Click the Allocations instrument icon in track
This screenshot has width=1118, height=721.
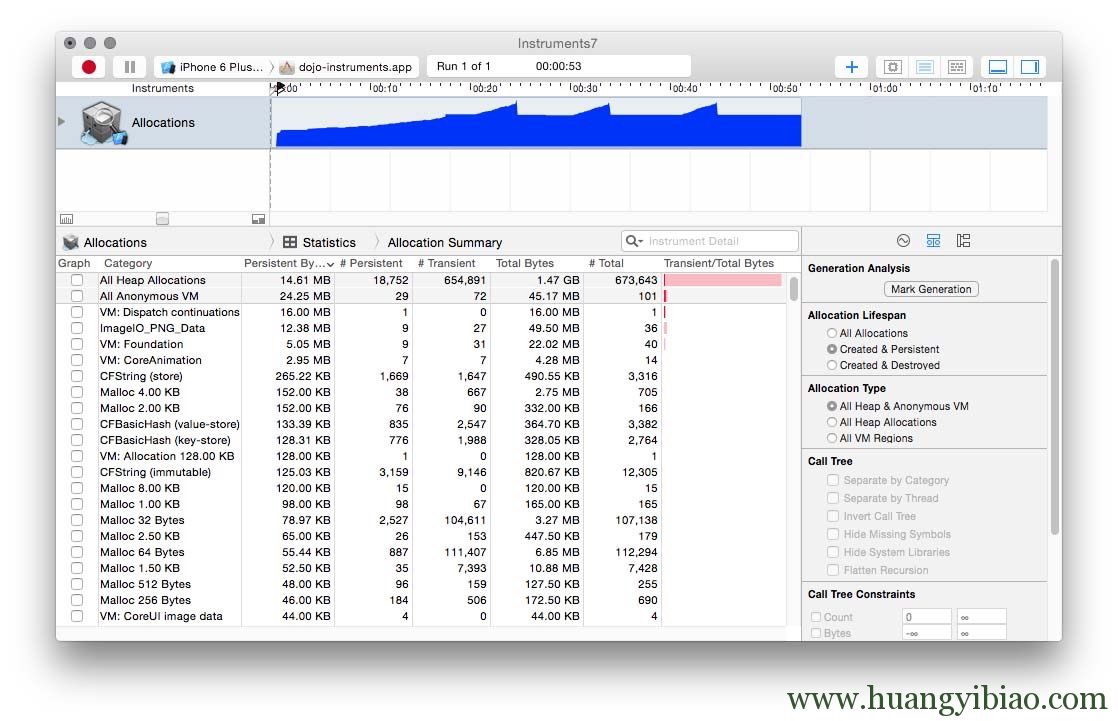click(103, 123)
